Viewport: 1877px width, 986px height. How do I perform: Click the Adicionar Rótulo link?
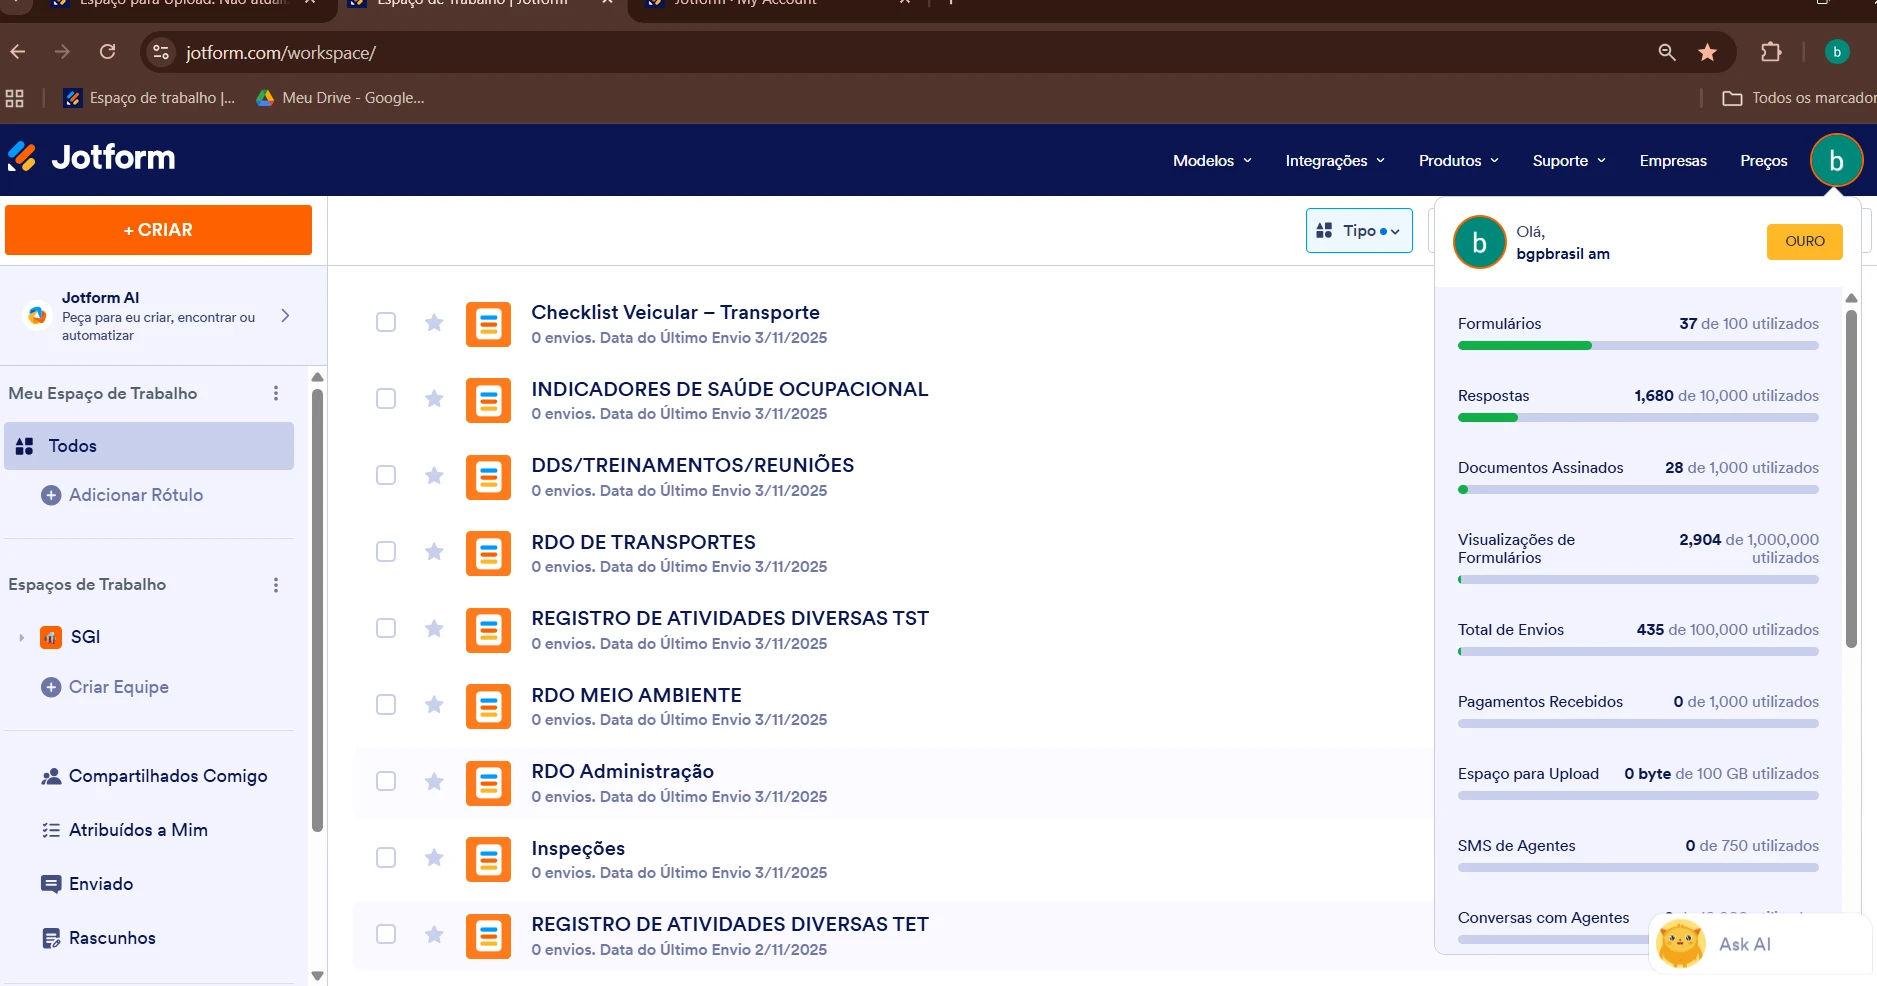135,494
